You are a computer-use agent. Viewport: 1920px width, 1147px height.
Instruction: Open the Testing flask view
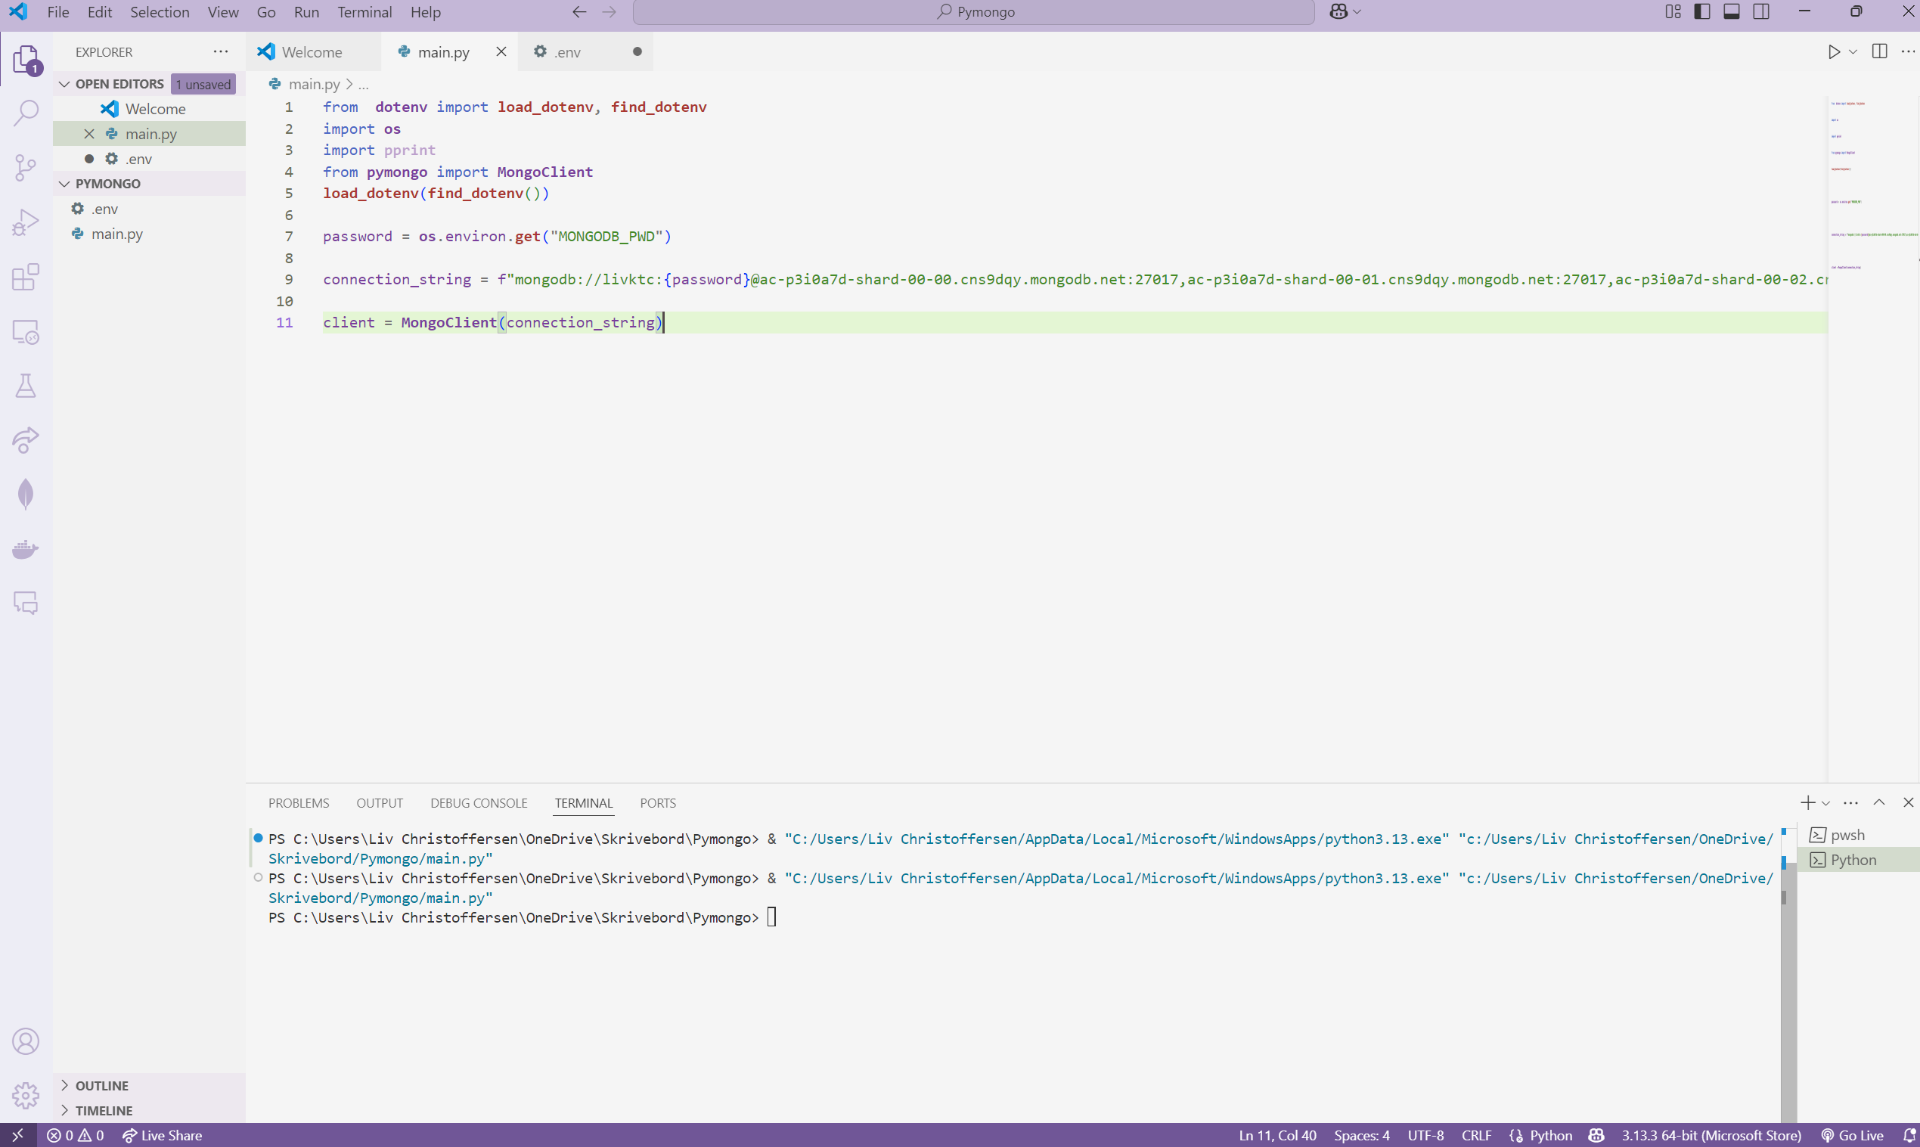[26, 386]
